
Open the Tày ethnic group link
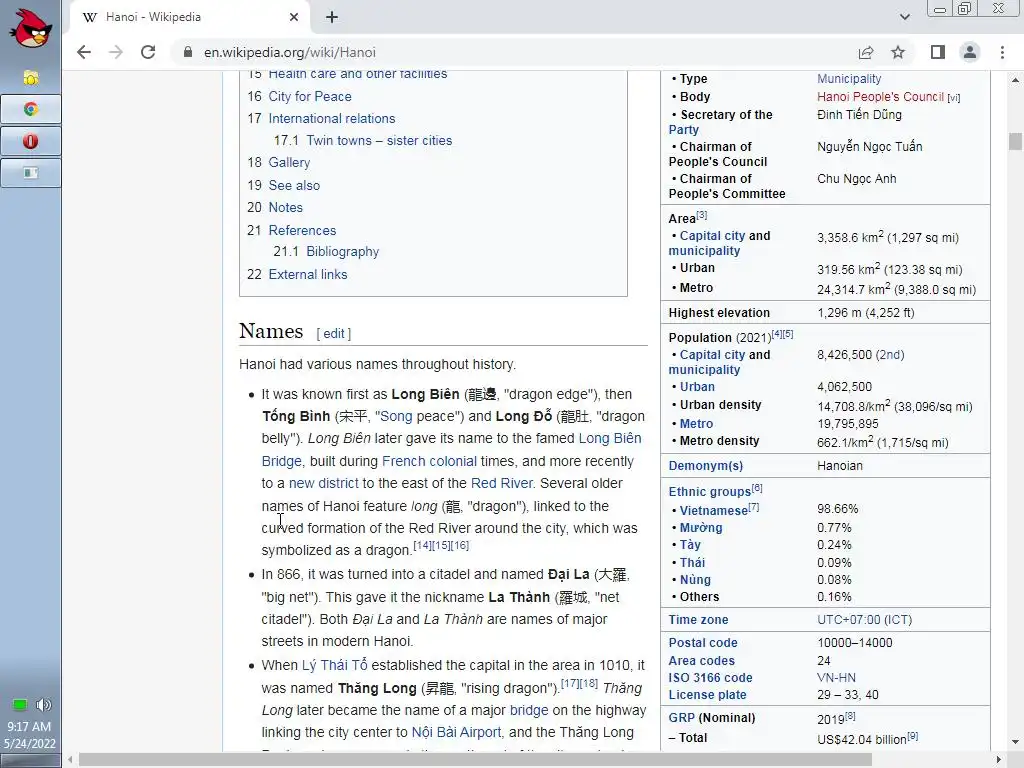click(x=690, y=545)
